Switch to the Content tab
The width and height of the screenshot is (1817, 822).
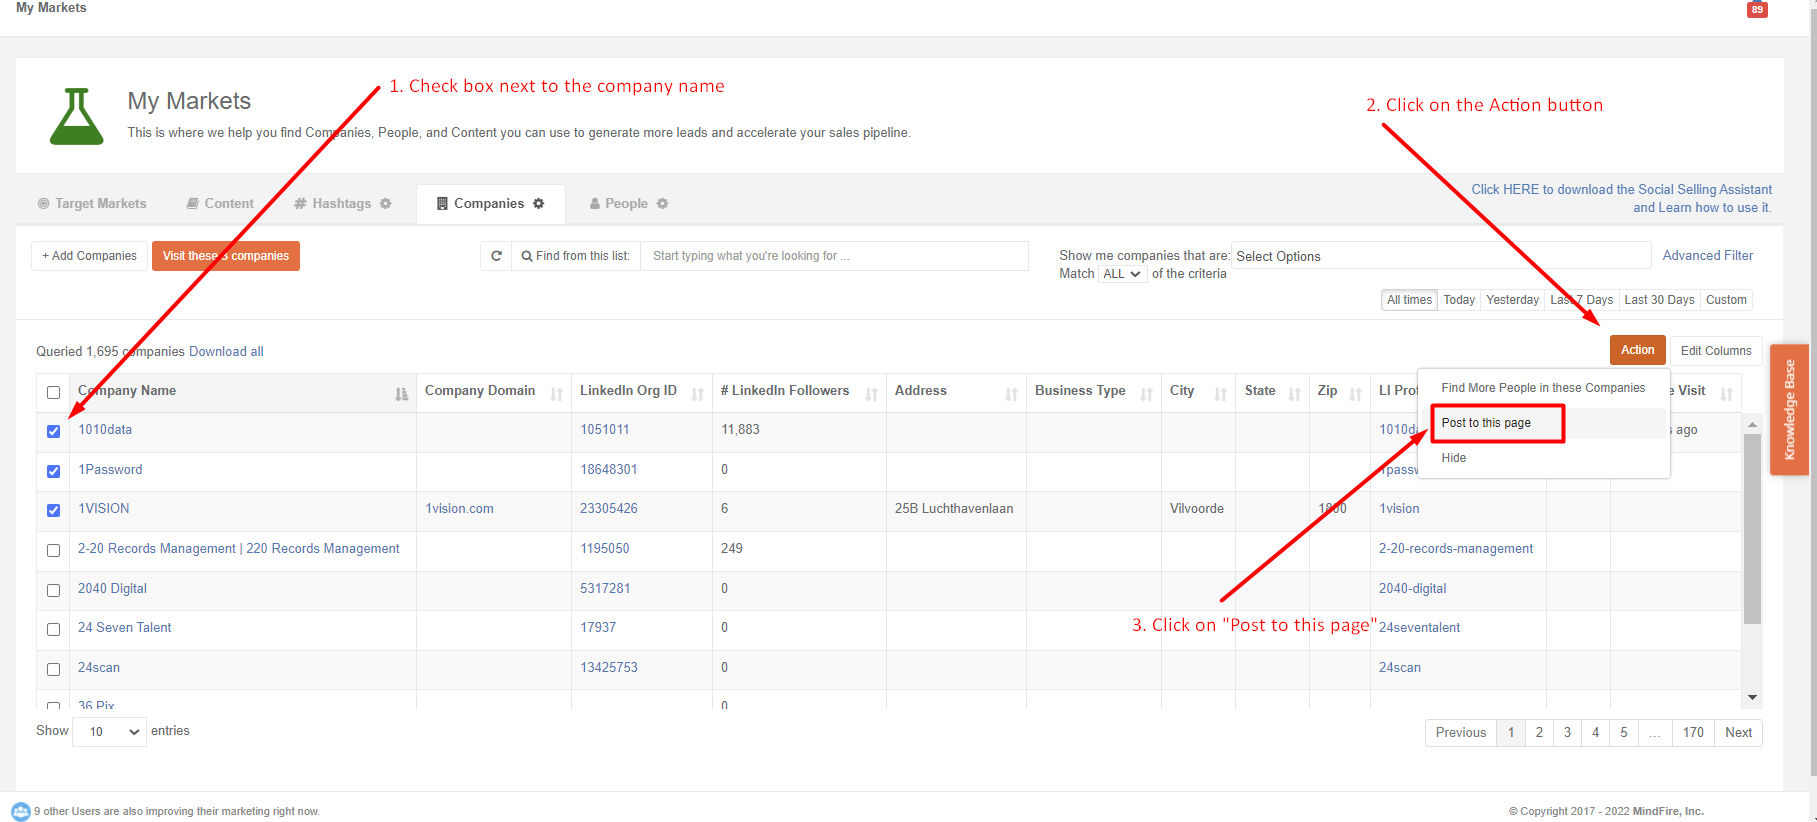point(220,203)
